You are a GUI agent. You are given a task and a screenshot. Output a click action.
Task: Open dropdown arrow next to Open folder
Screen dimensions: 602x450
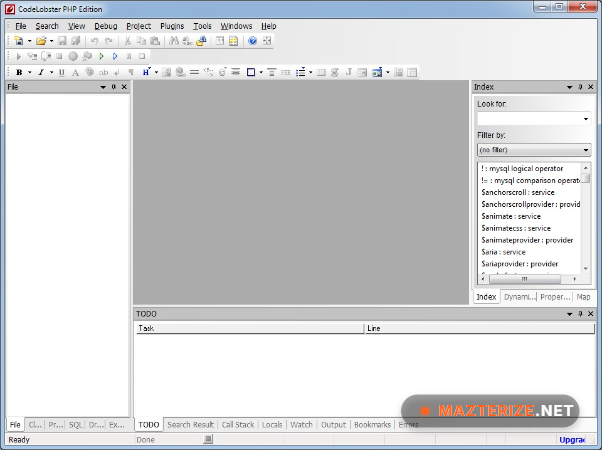[51, 41]
